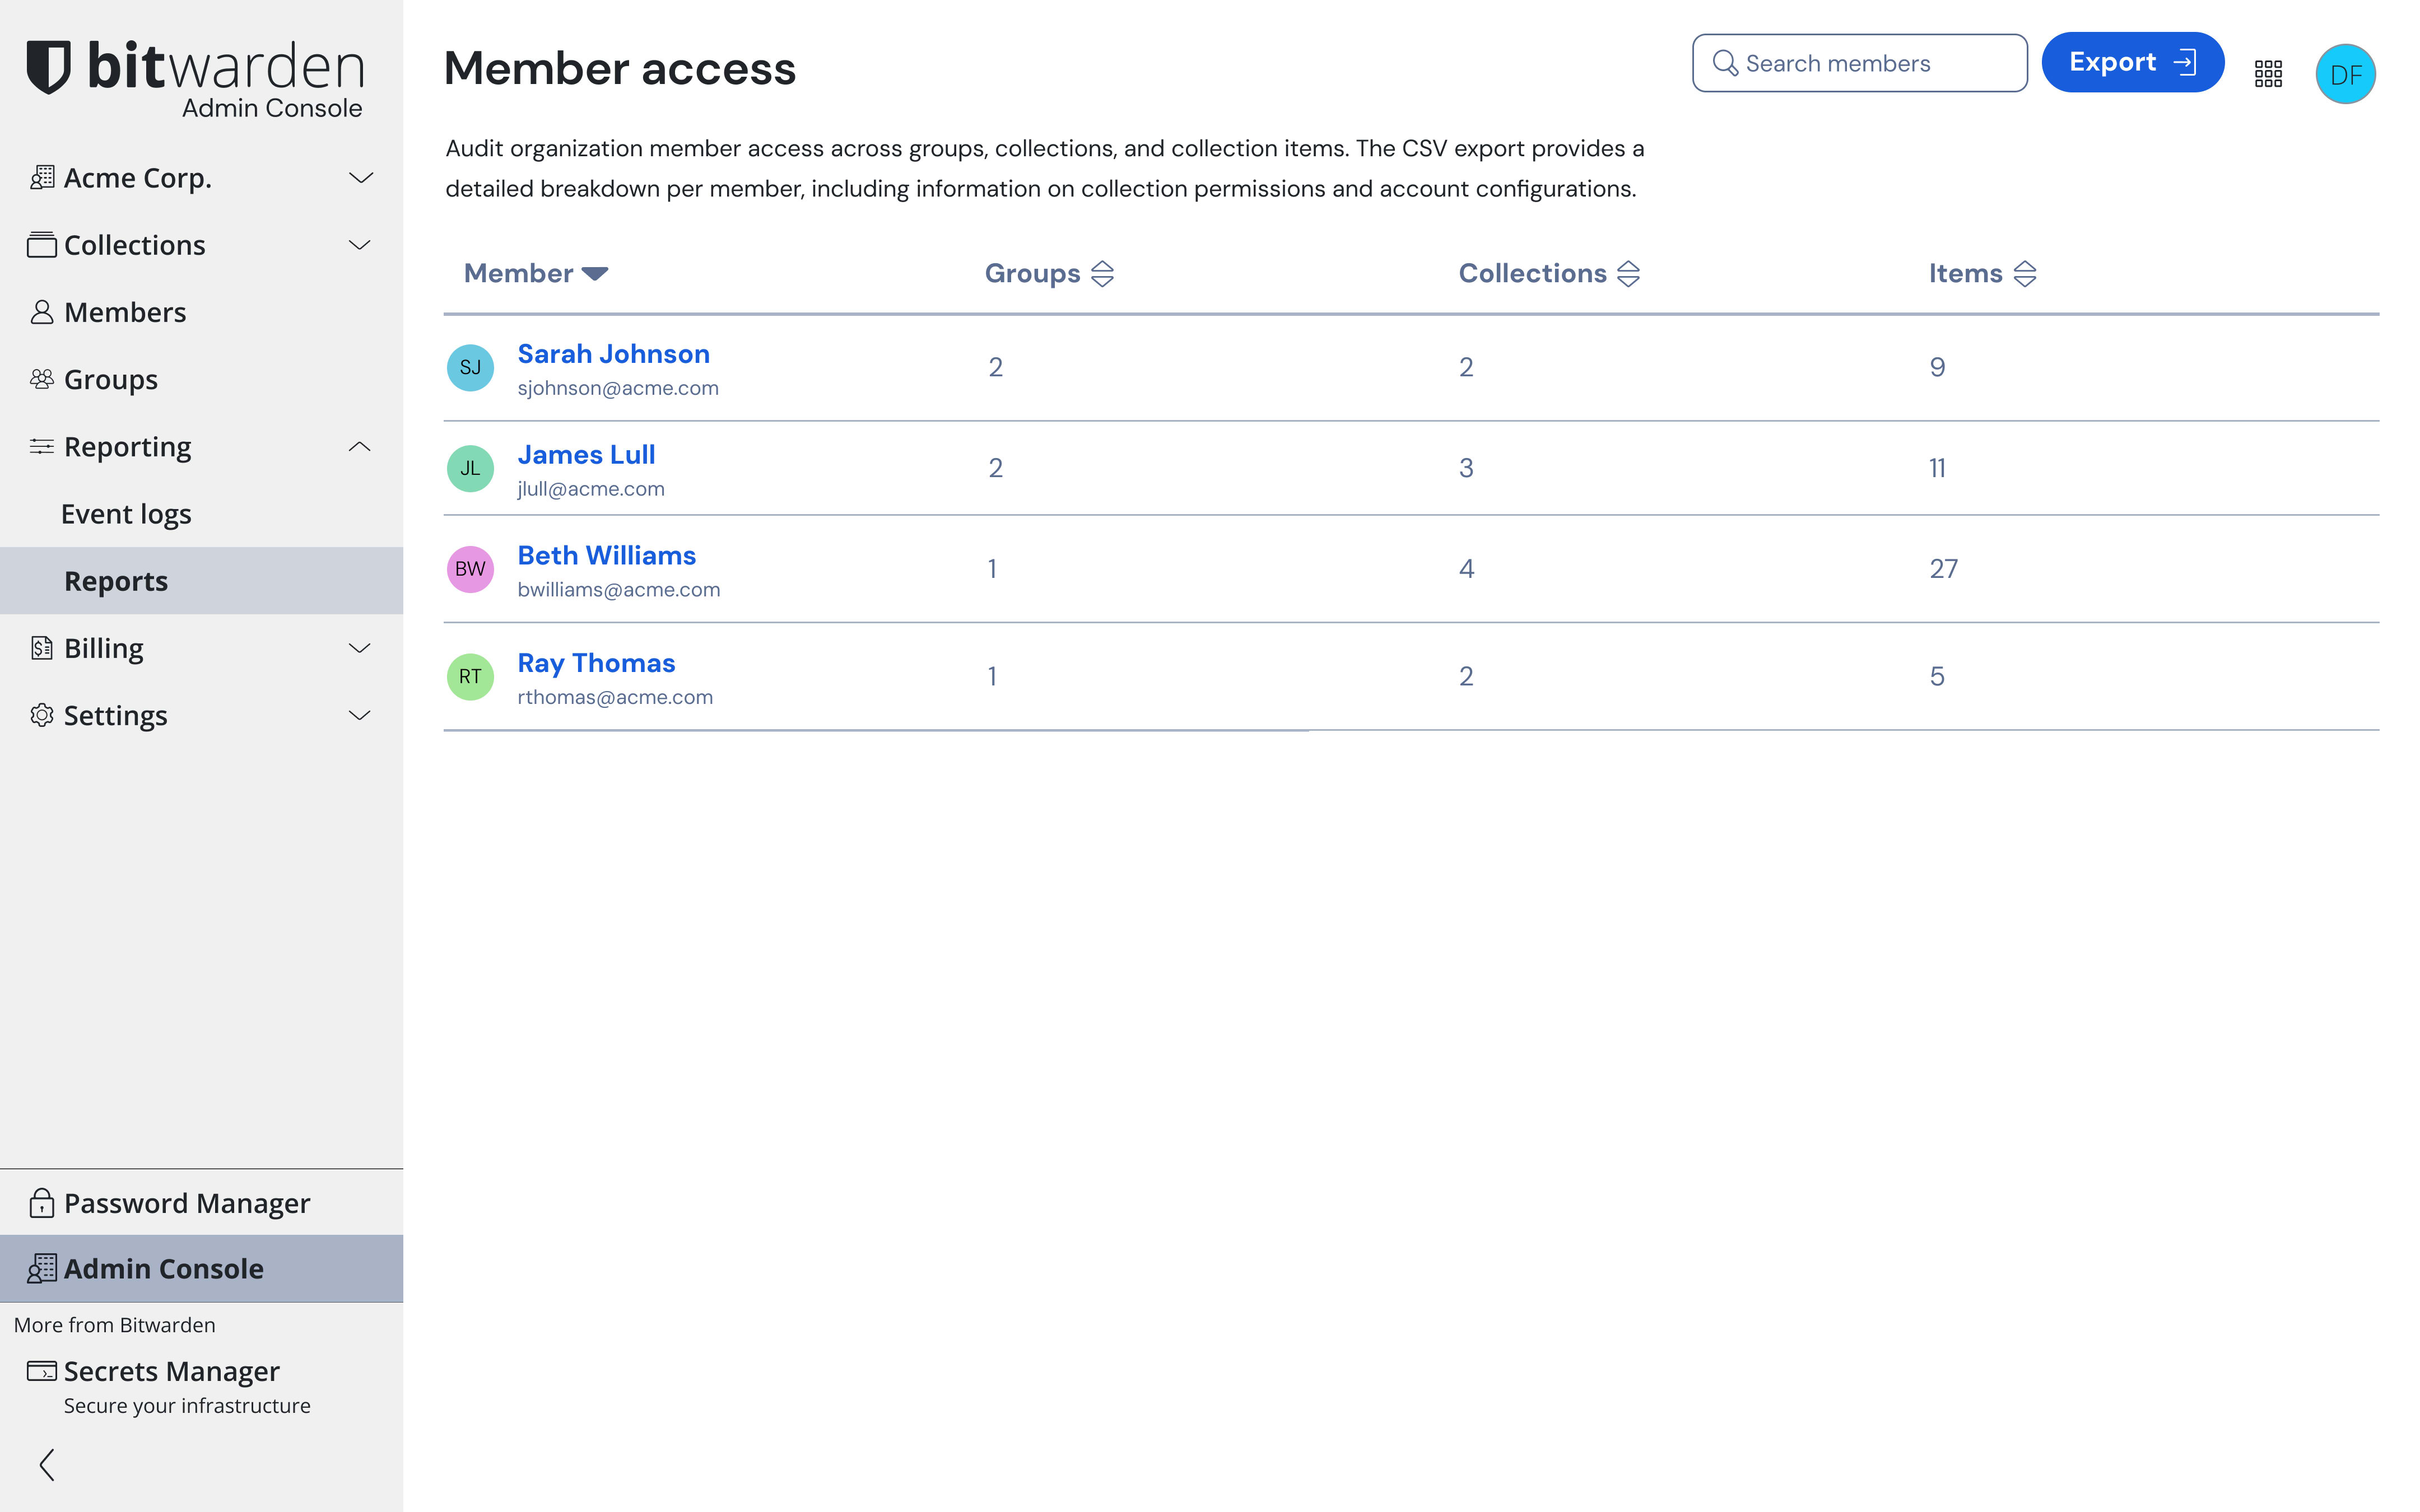Image resolution: width=2420 pixels, height=1512 pixels.
Task: Collapse the sidebar with the chevron
Action: tap(44, 1464)
